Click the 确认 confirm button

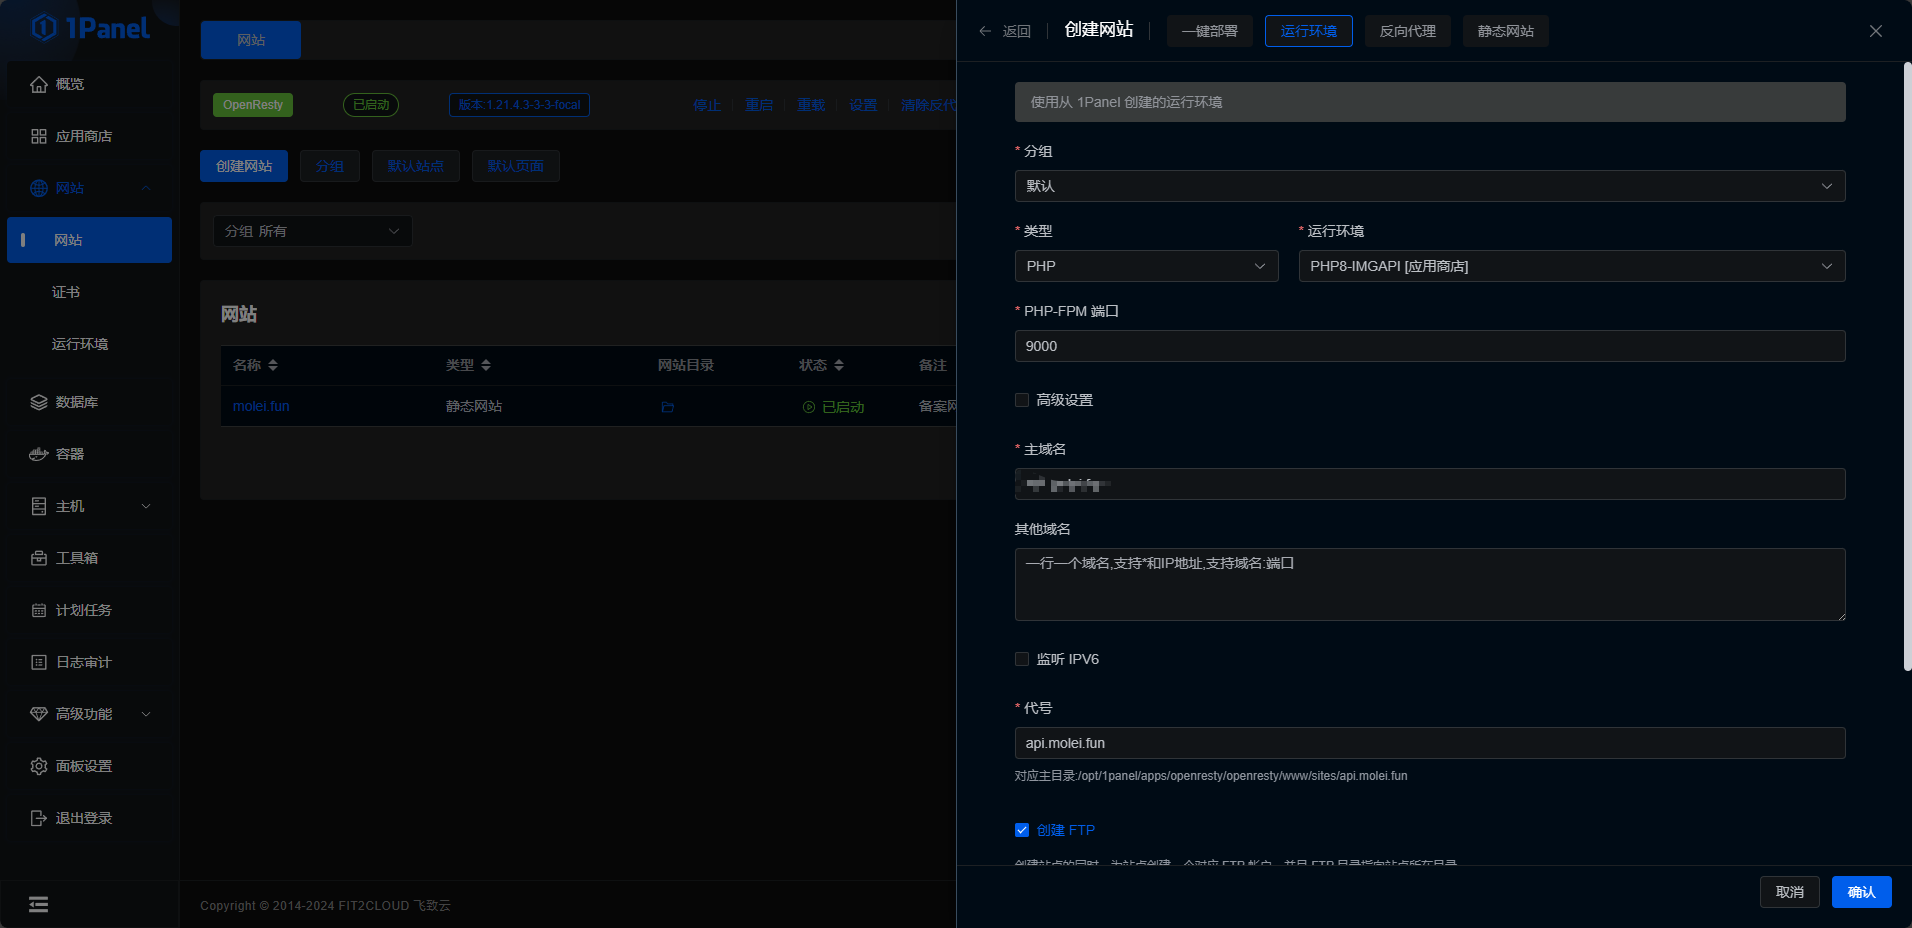pyautogui.click(x=1861, y=892)
